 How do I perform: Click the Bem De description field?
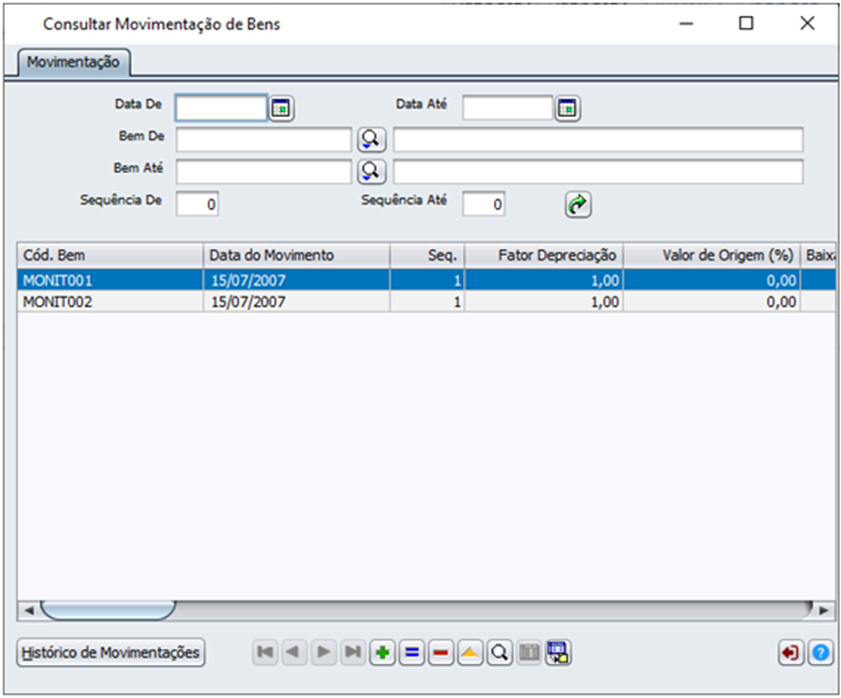598,140
